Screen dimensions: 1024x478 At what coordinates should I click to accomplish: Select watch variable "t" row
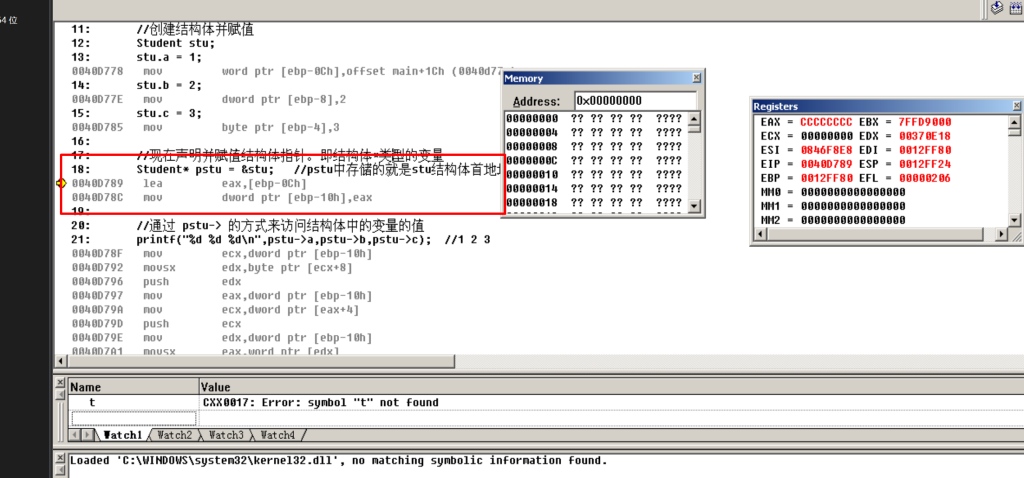(133, 403)
